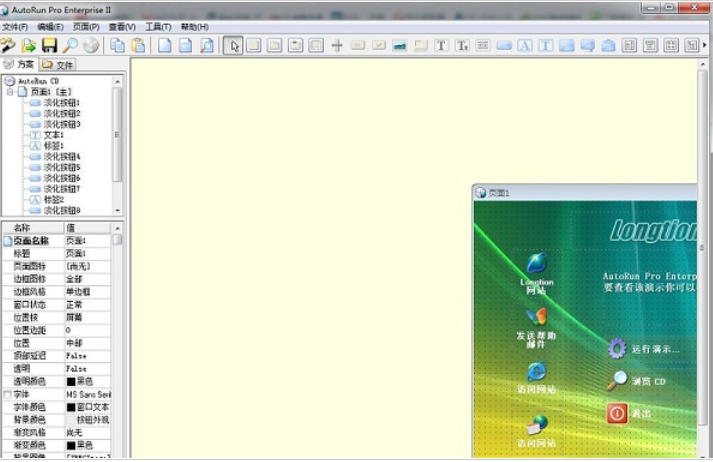This screenshot has width=713, height=462.
Task: Select the crosshair plus tool
Action: tap(337, 45)
